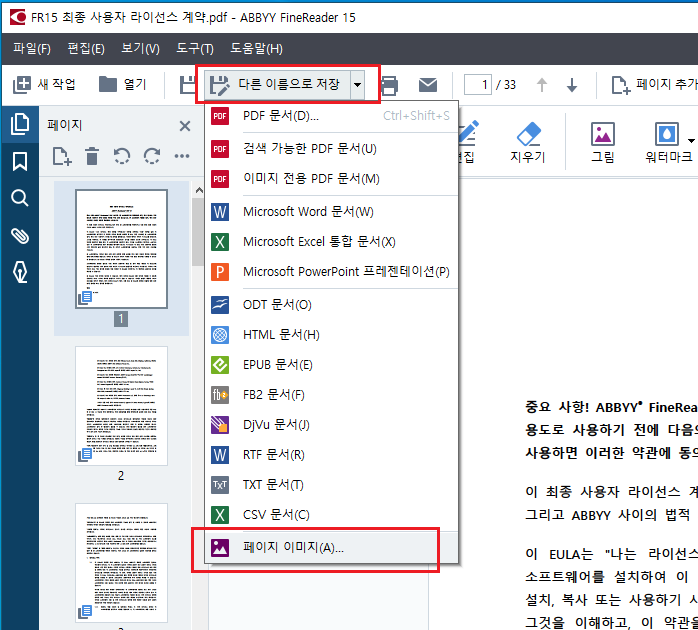Click the 페이지 추가 (add page) button
The width and height of the screenshot is (698, 630).
coord(653,85)
